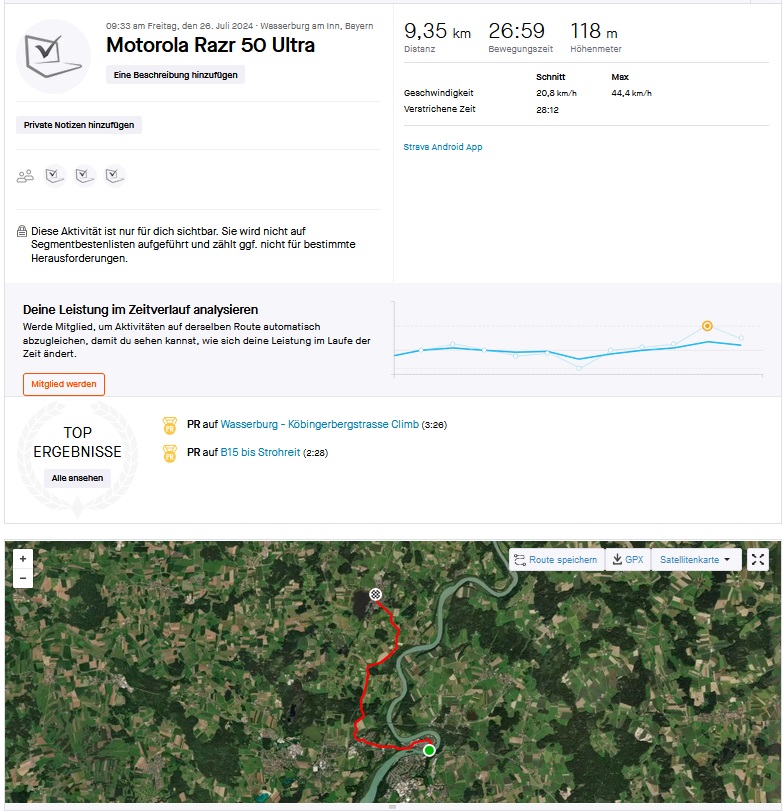The width and height of the screenshot is (783, 811).
Task: Click the group athletes icon
Action: [x=25, y=176]
